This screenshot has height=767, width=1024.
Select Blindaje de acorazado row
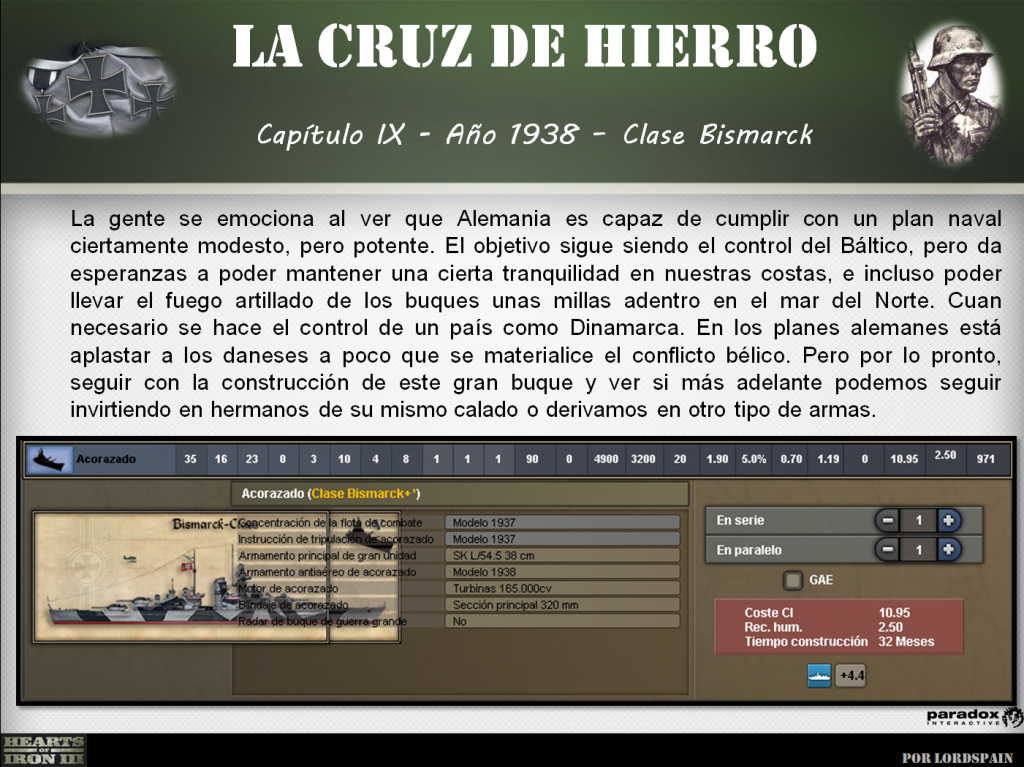pos(457,605)
